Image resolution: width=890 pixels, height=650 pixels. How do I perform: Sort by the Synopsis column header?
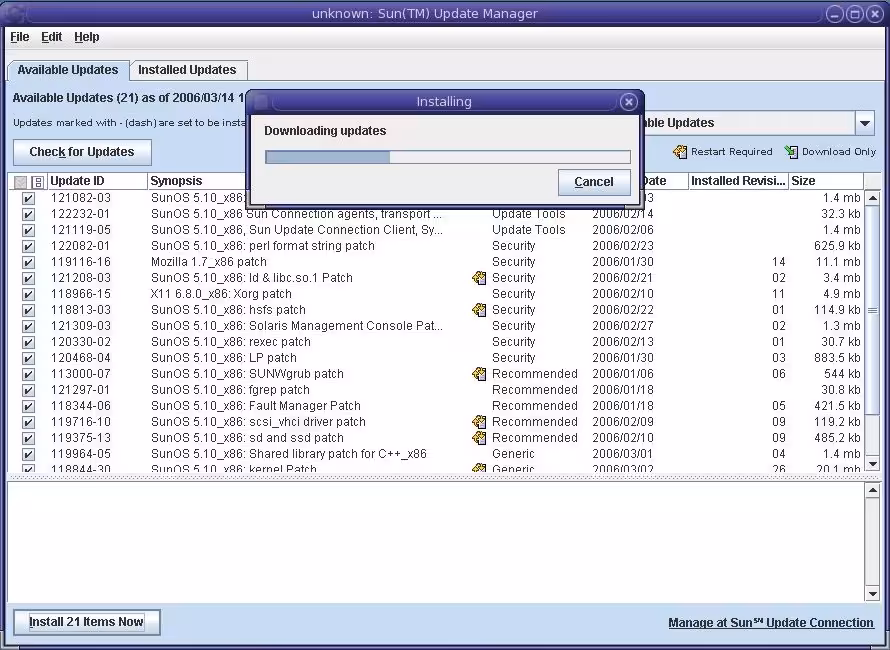(197, 181)
